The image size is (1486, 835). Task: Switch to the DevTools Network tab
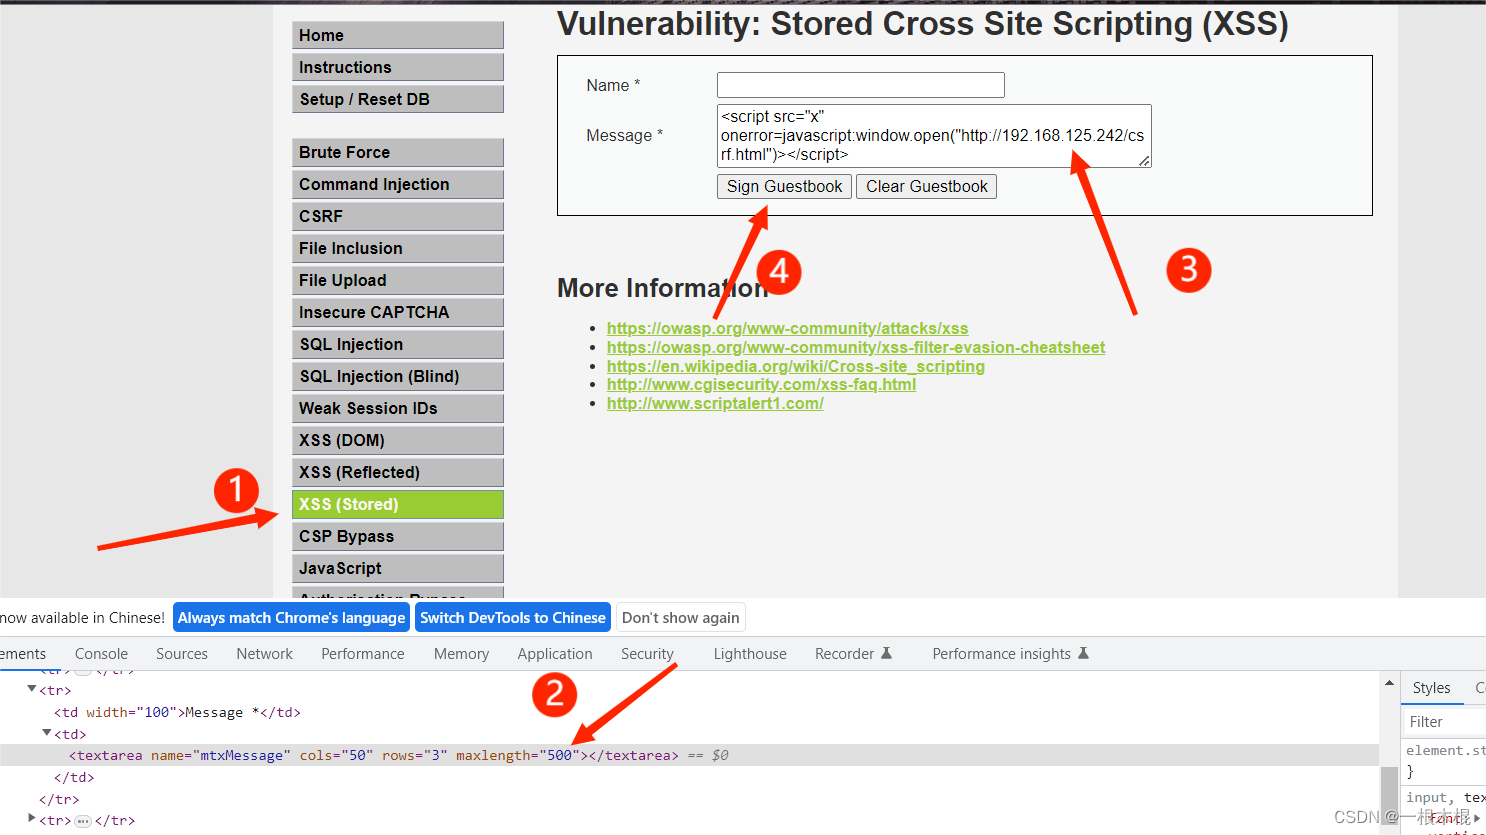265,653
